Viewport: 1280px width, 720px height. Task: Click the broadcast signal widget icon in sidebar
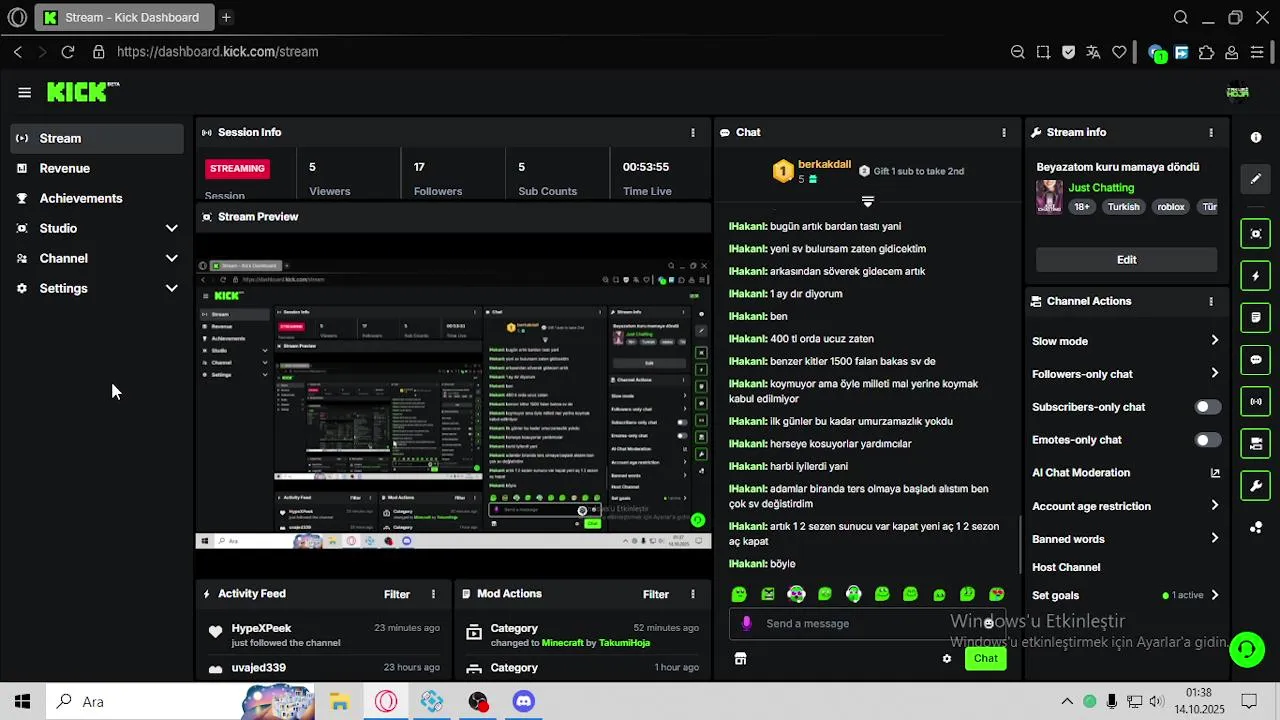(x=1256, y=402)
